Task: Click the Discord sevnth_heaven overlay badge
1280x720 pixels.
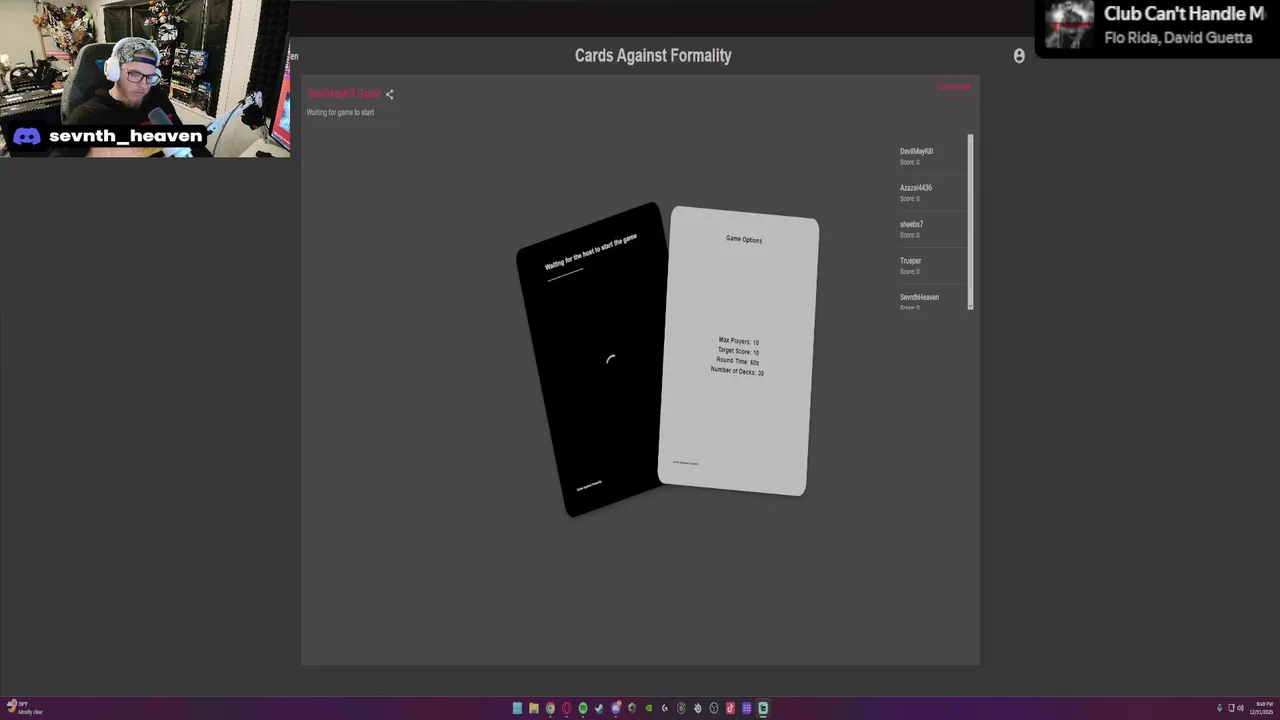Action: [109, 136]
